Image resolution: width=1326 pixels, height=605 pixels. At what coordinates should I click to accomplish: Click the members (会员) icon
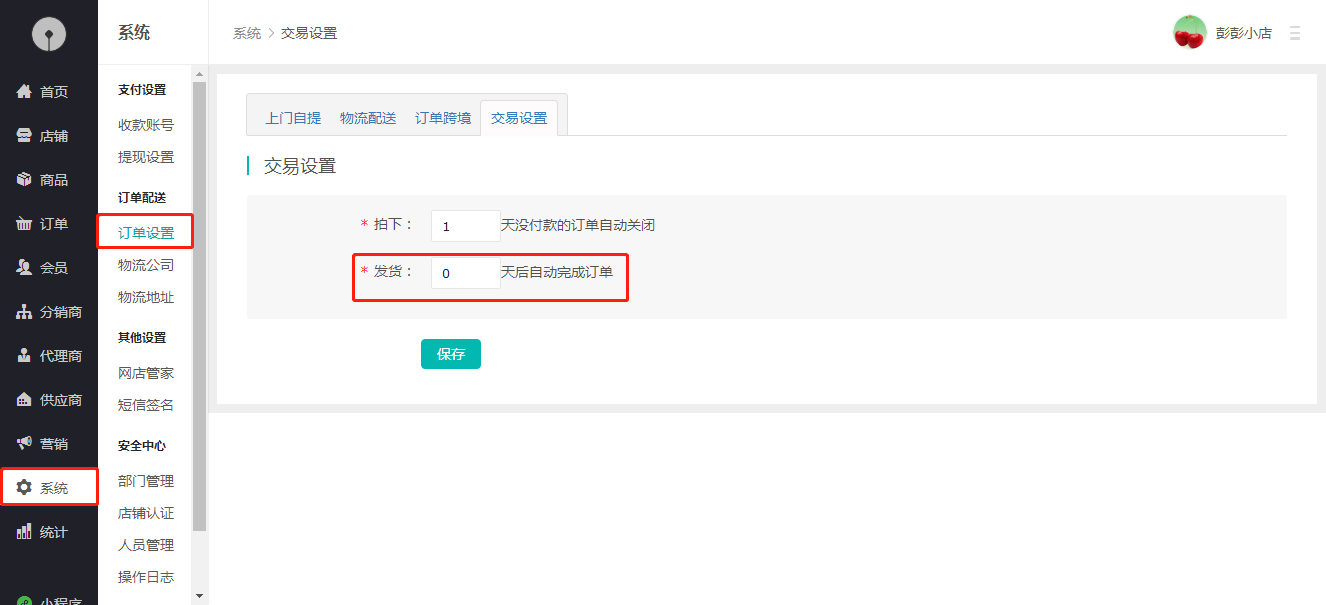[25, 268]
